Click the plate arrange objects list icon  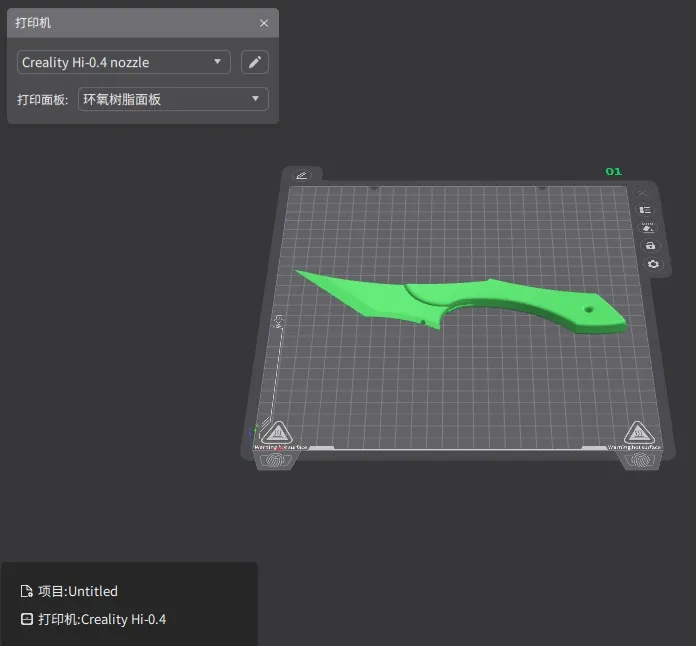pos(645,210)
